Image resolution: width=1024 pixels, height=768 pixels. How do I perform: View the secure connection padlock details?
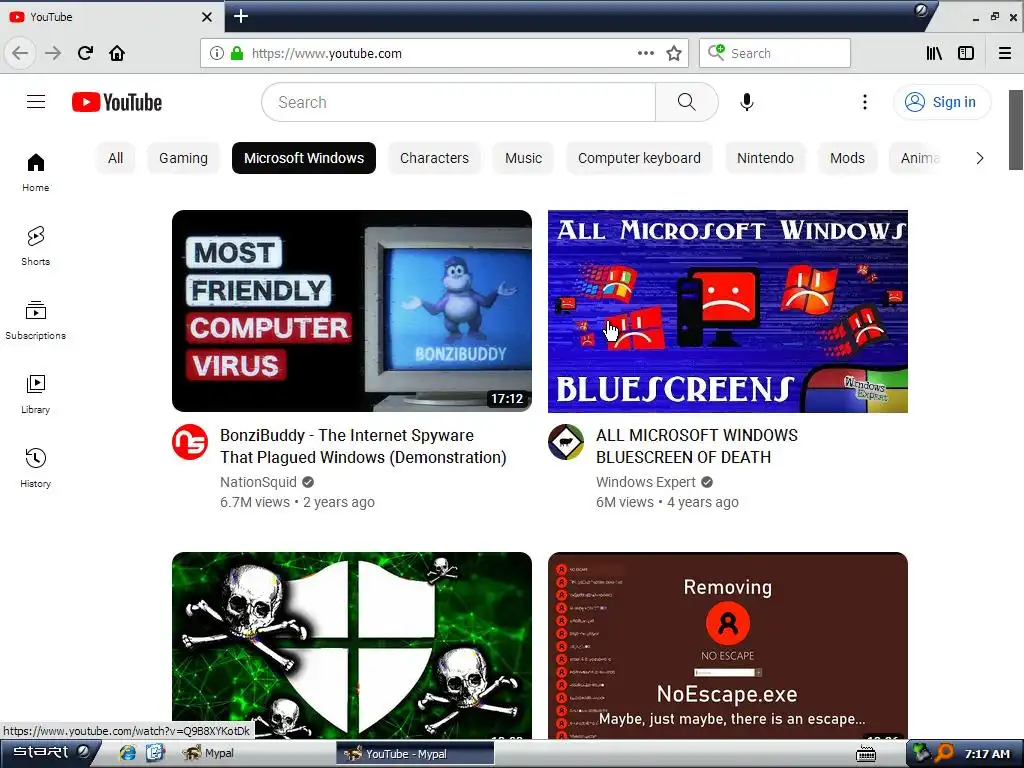[237, 53]
